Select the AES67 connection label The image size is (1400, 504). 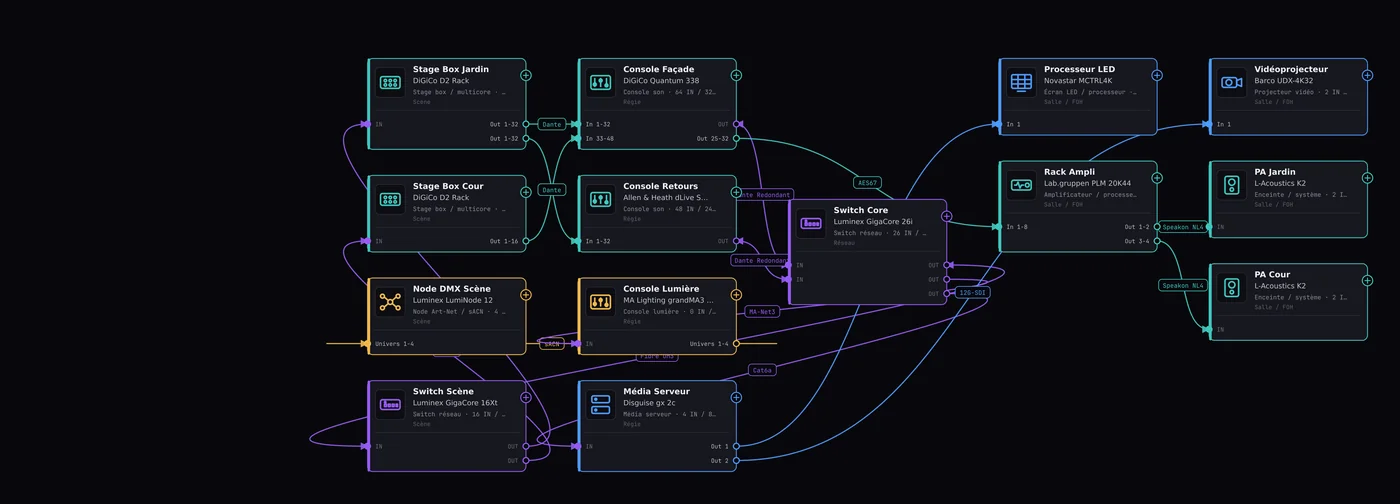click(867, 183)
